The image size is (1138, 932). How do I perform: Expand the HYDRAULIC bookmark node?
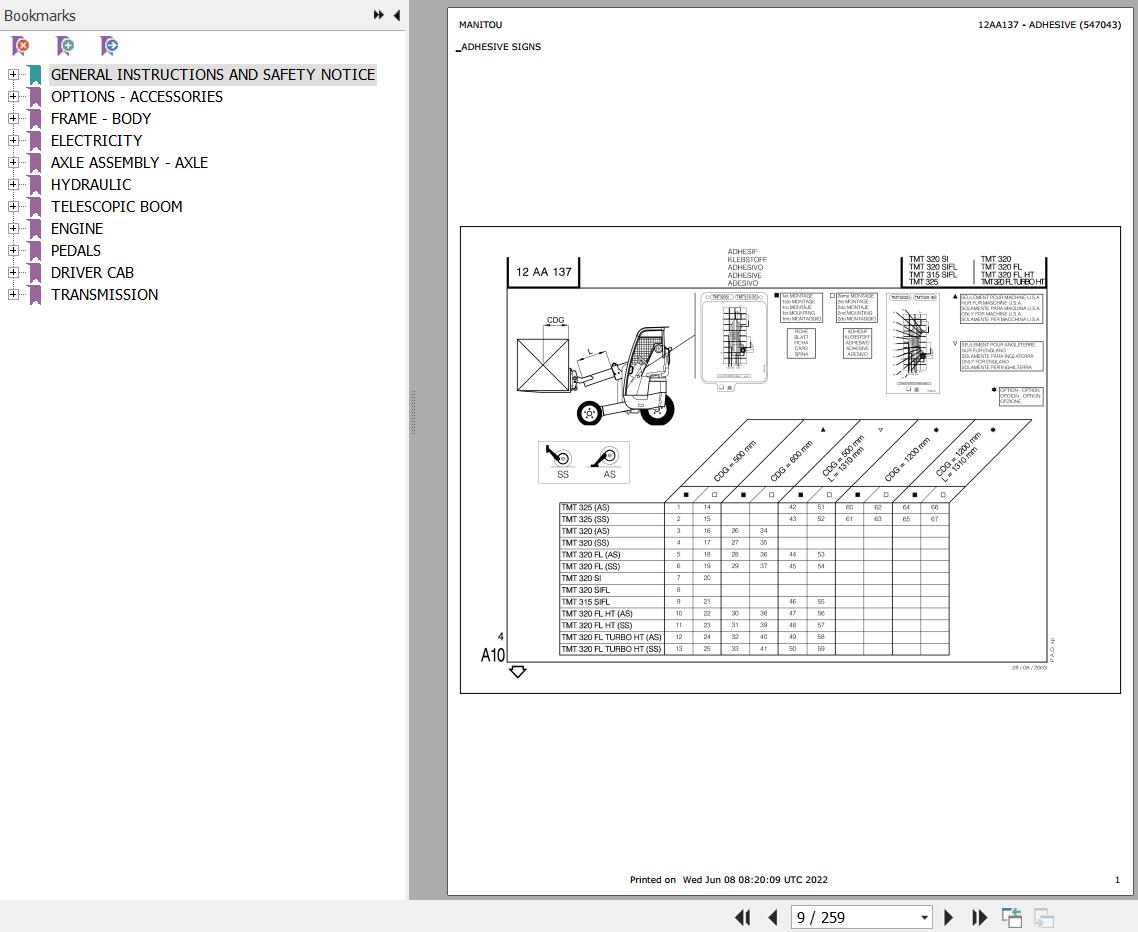tap(12, 184)
